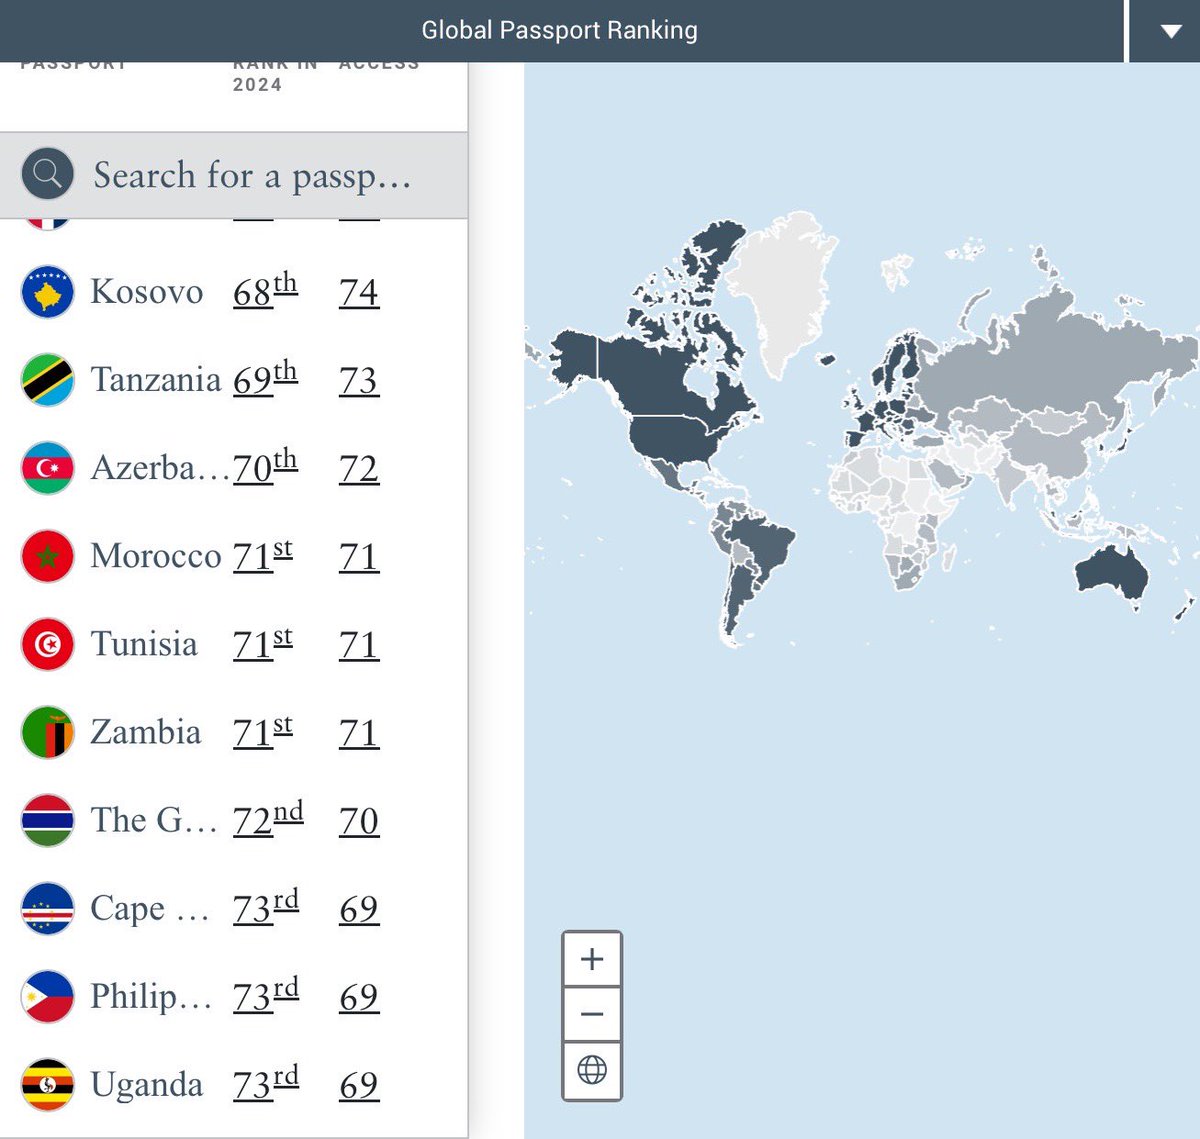Click the Morocco flag icon
Viewport: 1200px width, 1139px height.
(47, 556)
